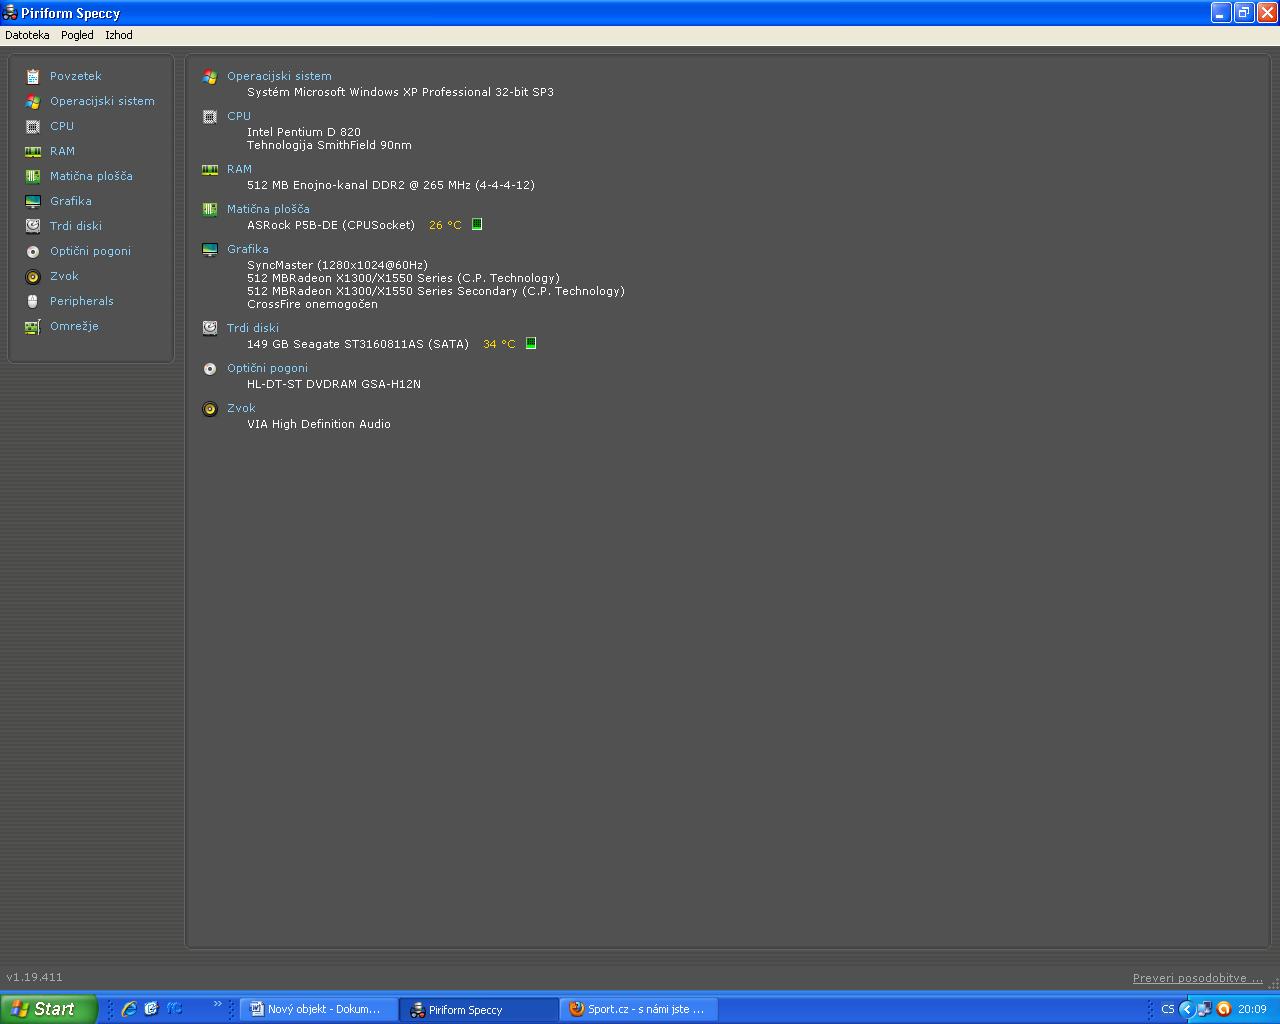Expand quick launch overflow chevron
The image size is (1280, 1024).
click(217, 1004)
